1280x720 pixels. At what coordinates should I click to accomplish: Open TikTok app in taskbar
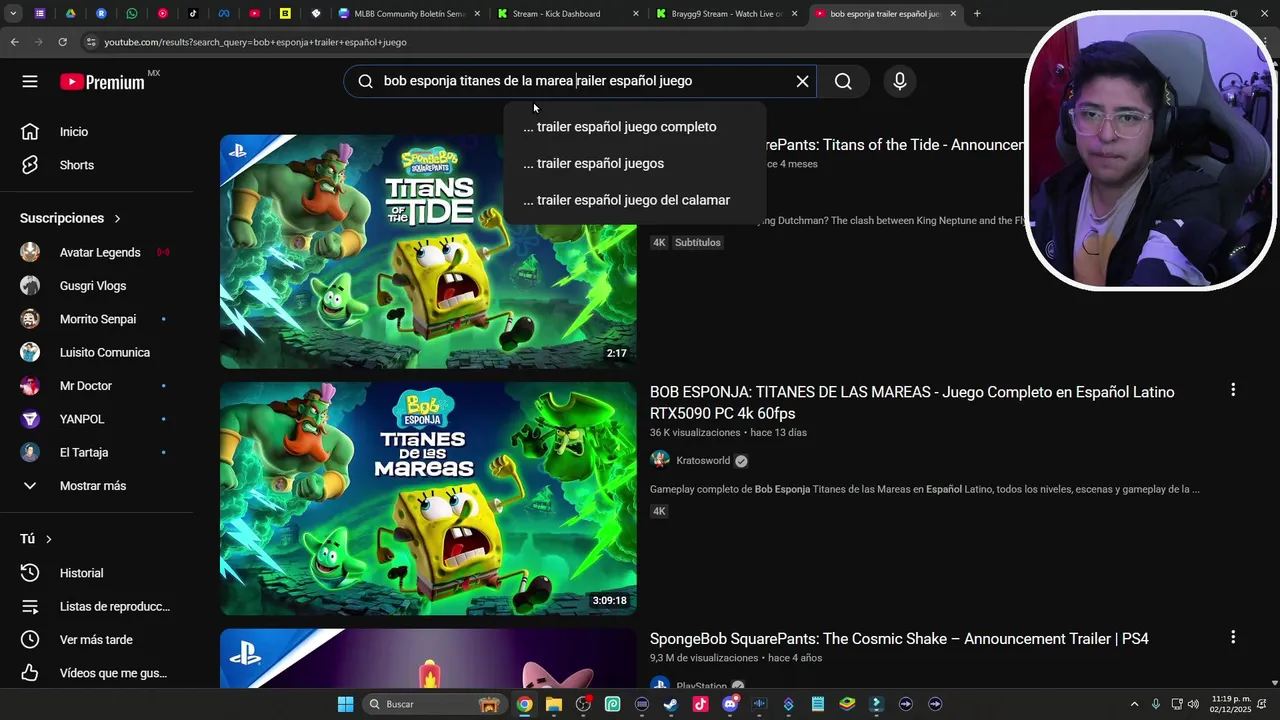(x=700, y=704)
